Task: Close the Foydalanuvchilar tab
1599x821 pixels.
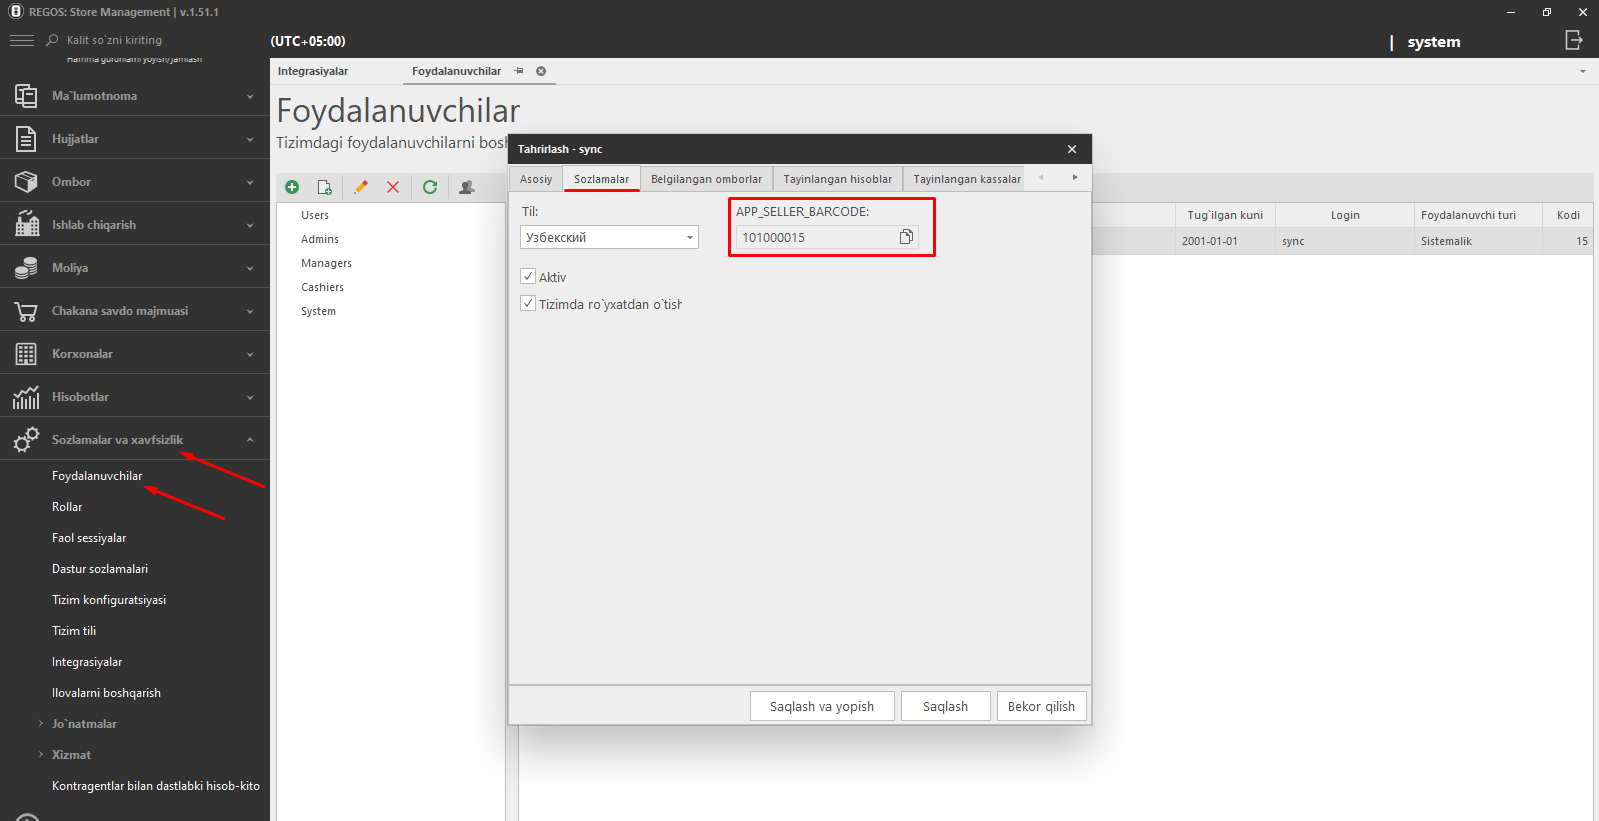Action: 541,71
